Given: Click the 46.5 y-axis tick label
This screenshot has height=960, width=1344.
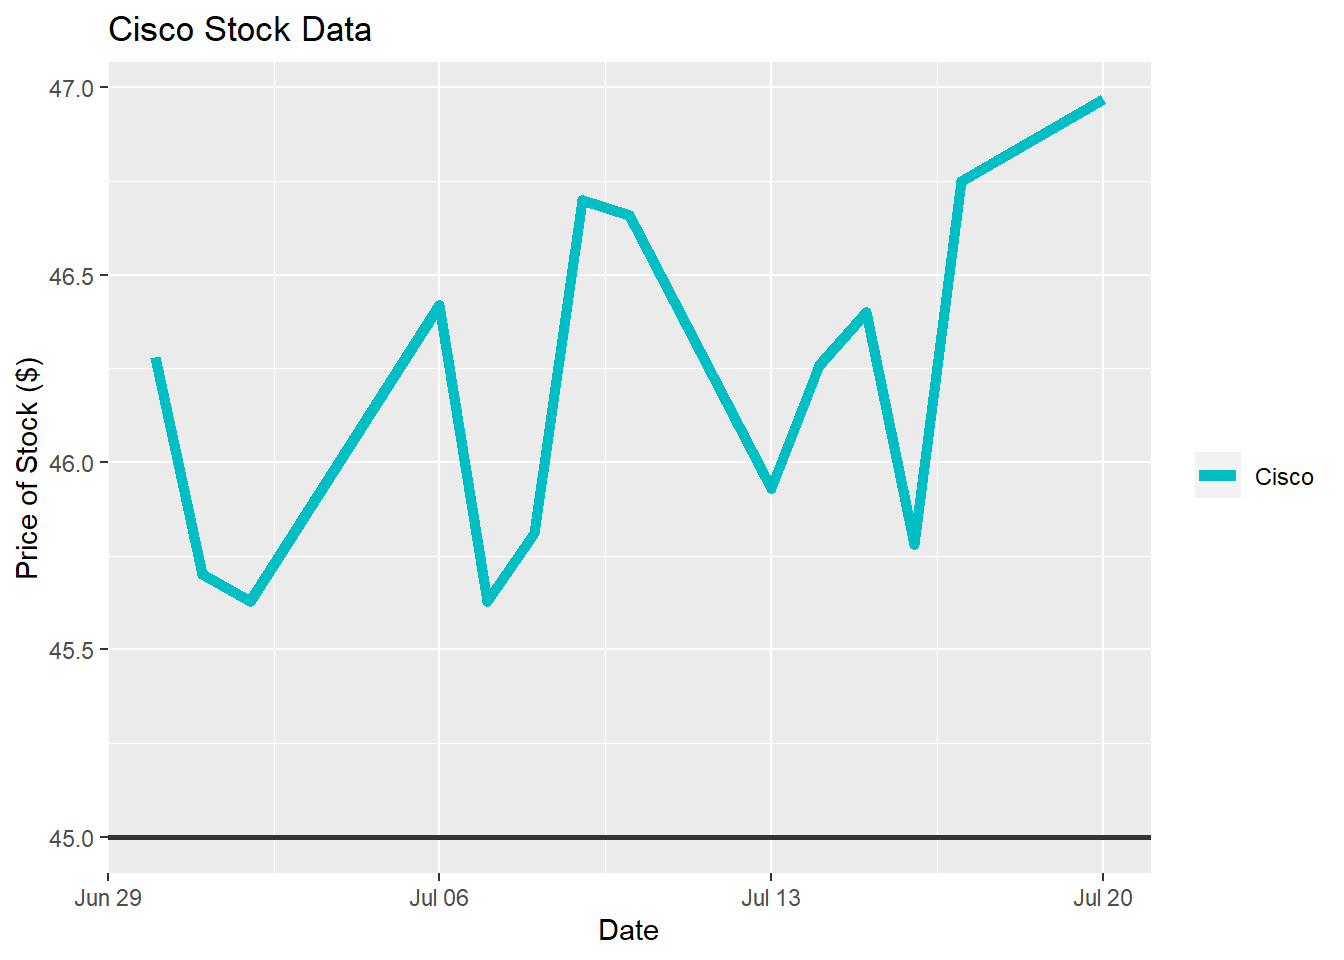Looking at the screenshot, I should pos(71,276).
